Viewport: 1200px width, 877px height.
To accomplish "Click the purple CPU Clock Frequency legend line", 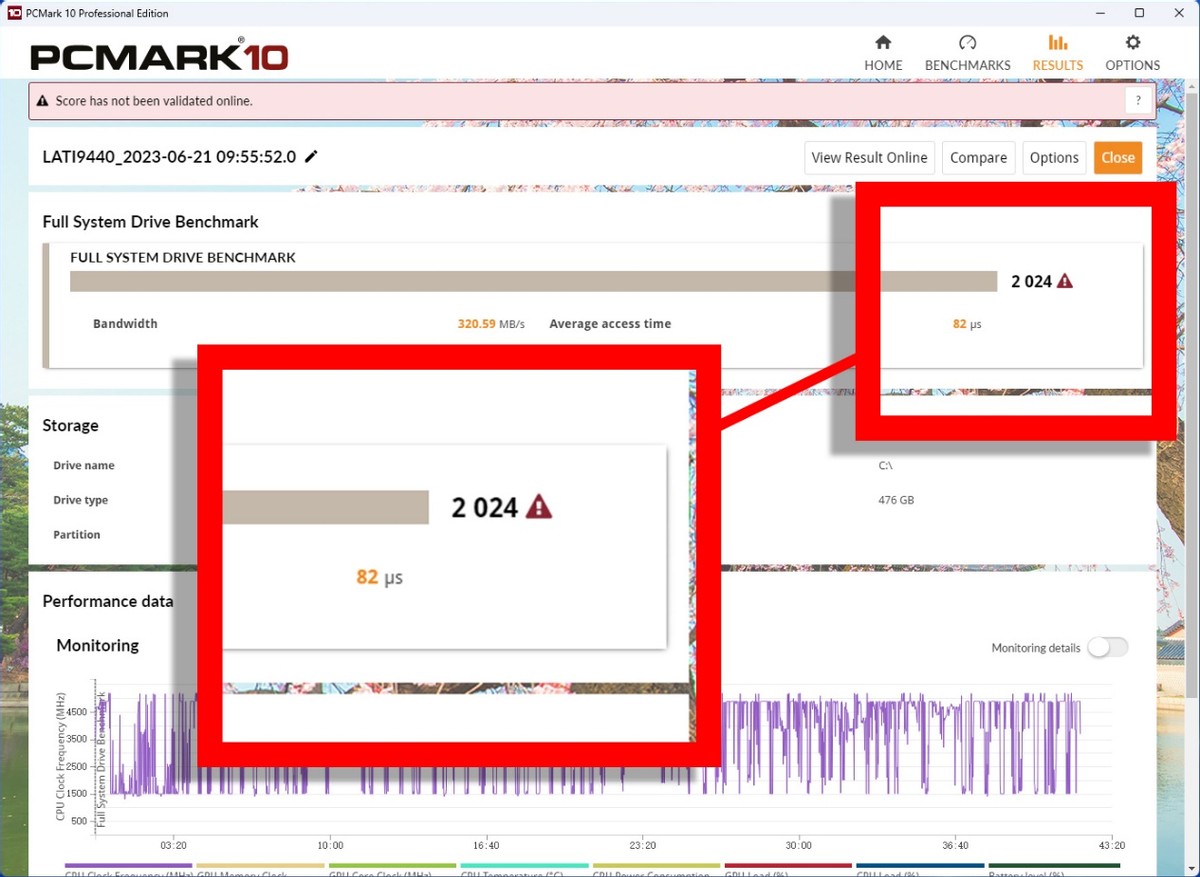I will tap(128, 865).
